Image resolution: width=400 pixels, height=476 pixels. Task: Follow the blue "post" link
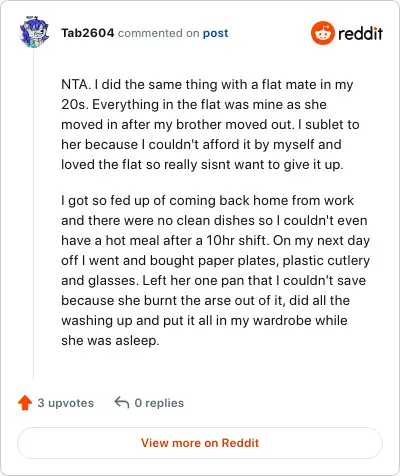(x=216, y=33)
